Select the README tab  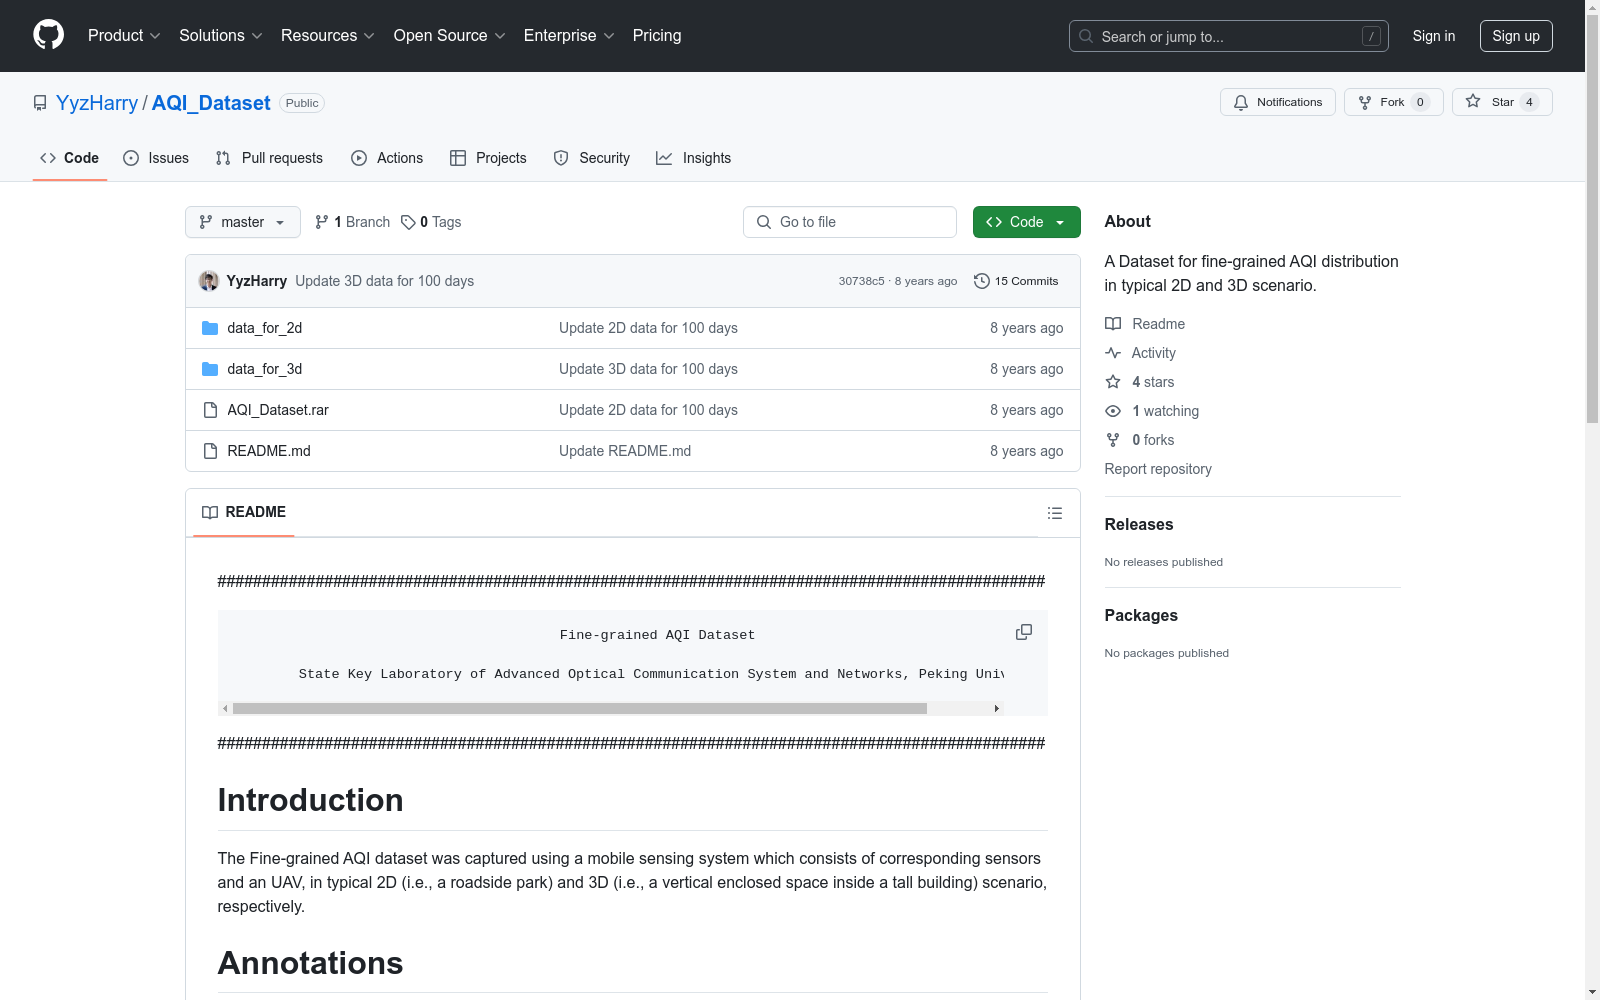tap(244, 512)
